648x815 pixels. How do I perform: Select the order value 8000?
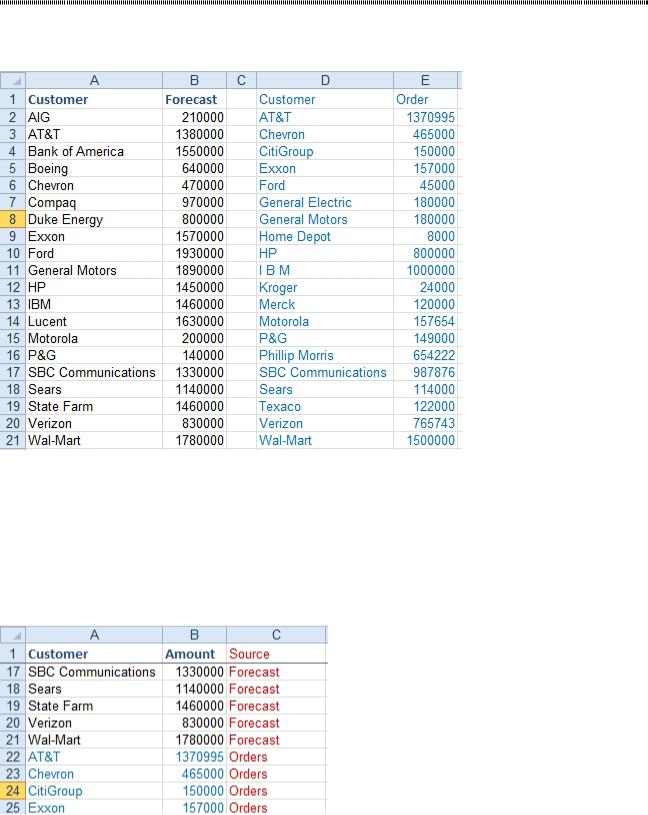click(425, 236)
